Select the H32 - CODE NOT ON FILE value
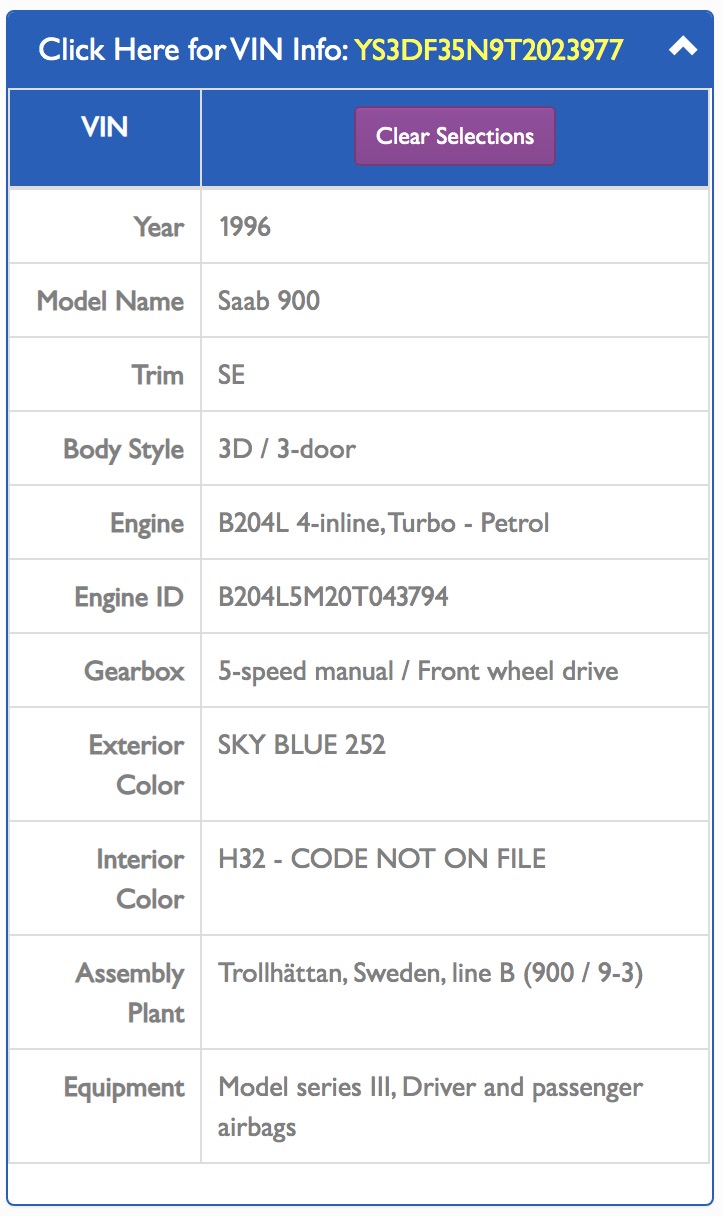 [x=382, y=859]
